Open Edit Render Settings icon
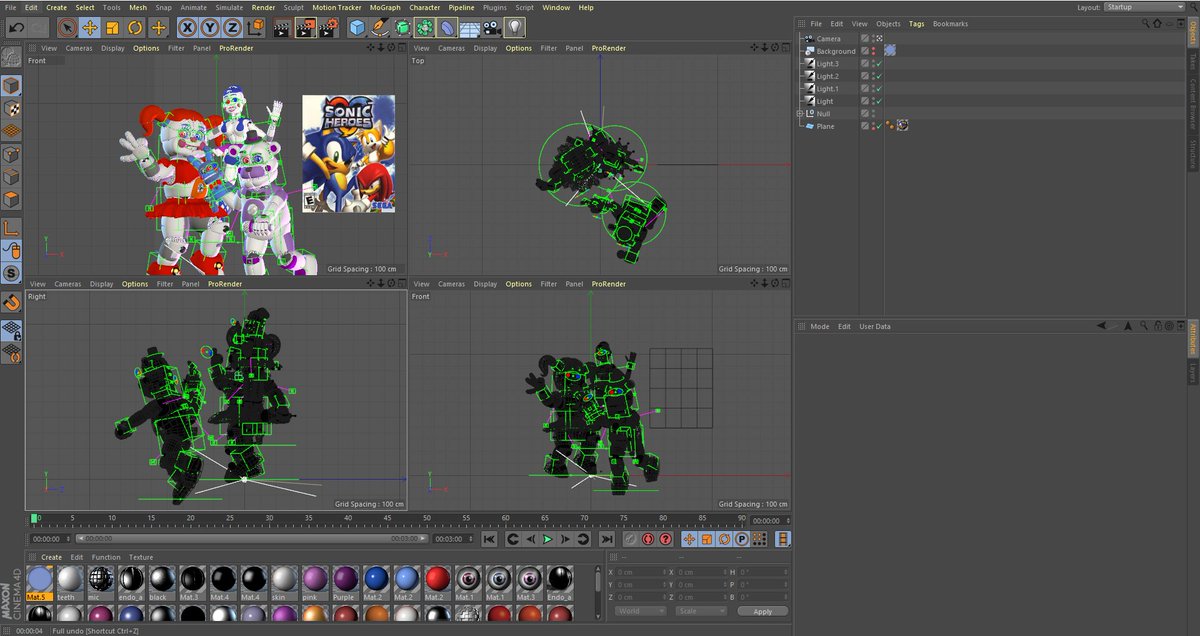Image resolution: width=1200 pixels, height=636 pixels. tap(329, 27)
